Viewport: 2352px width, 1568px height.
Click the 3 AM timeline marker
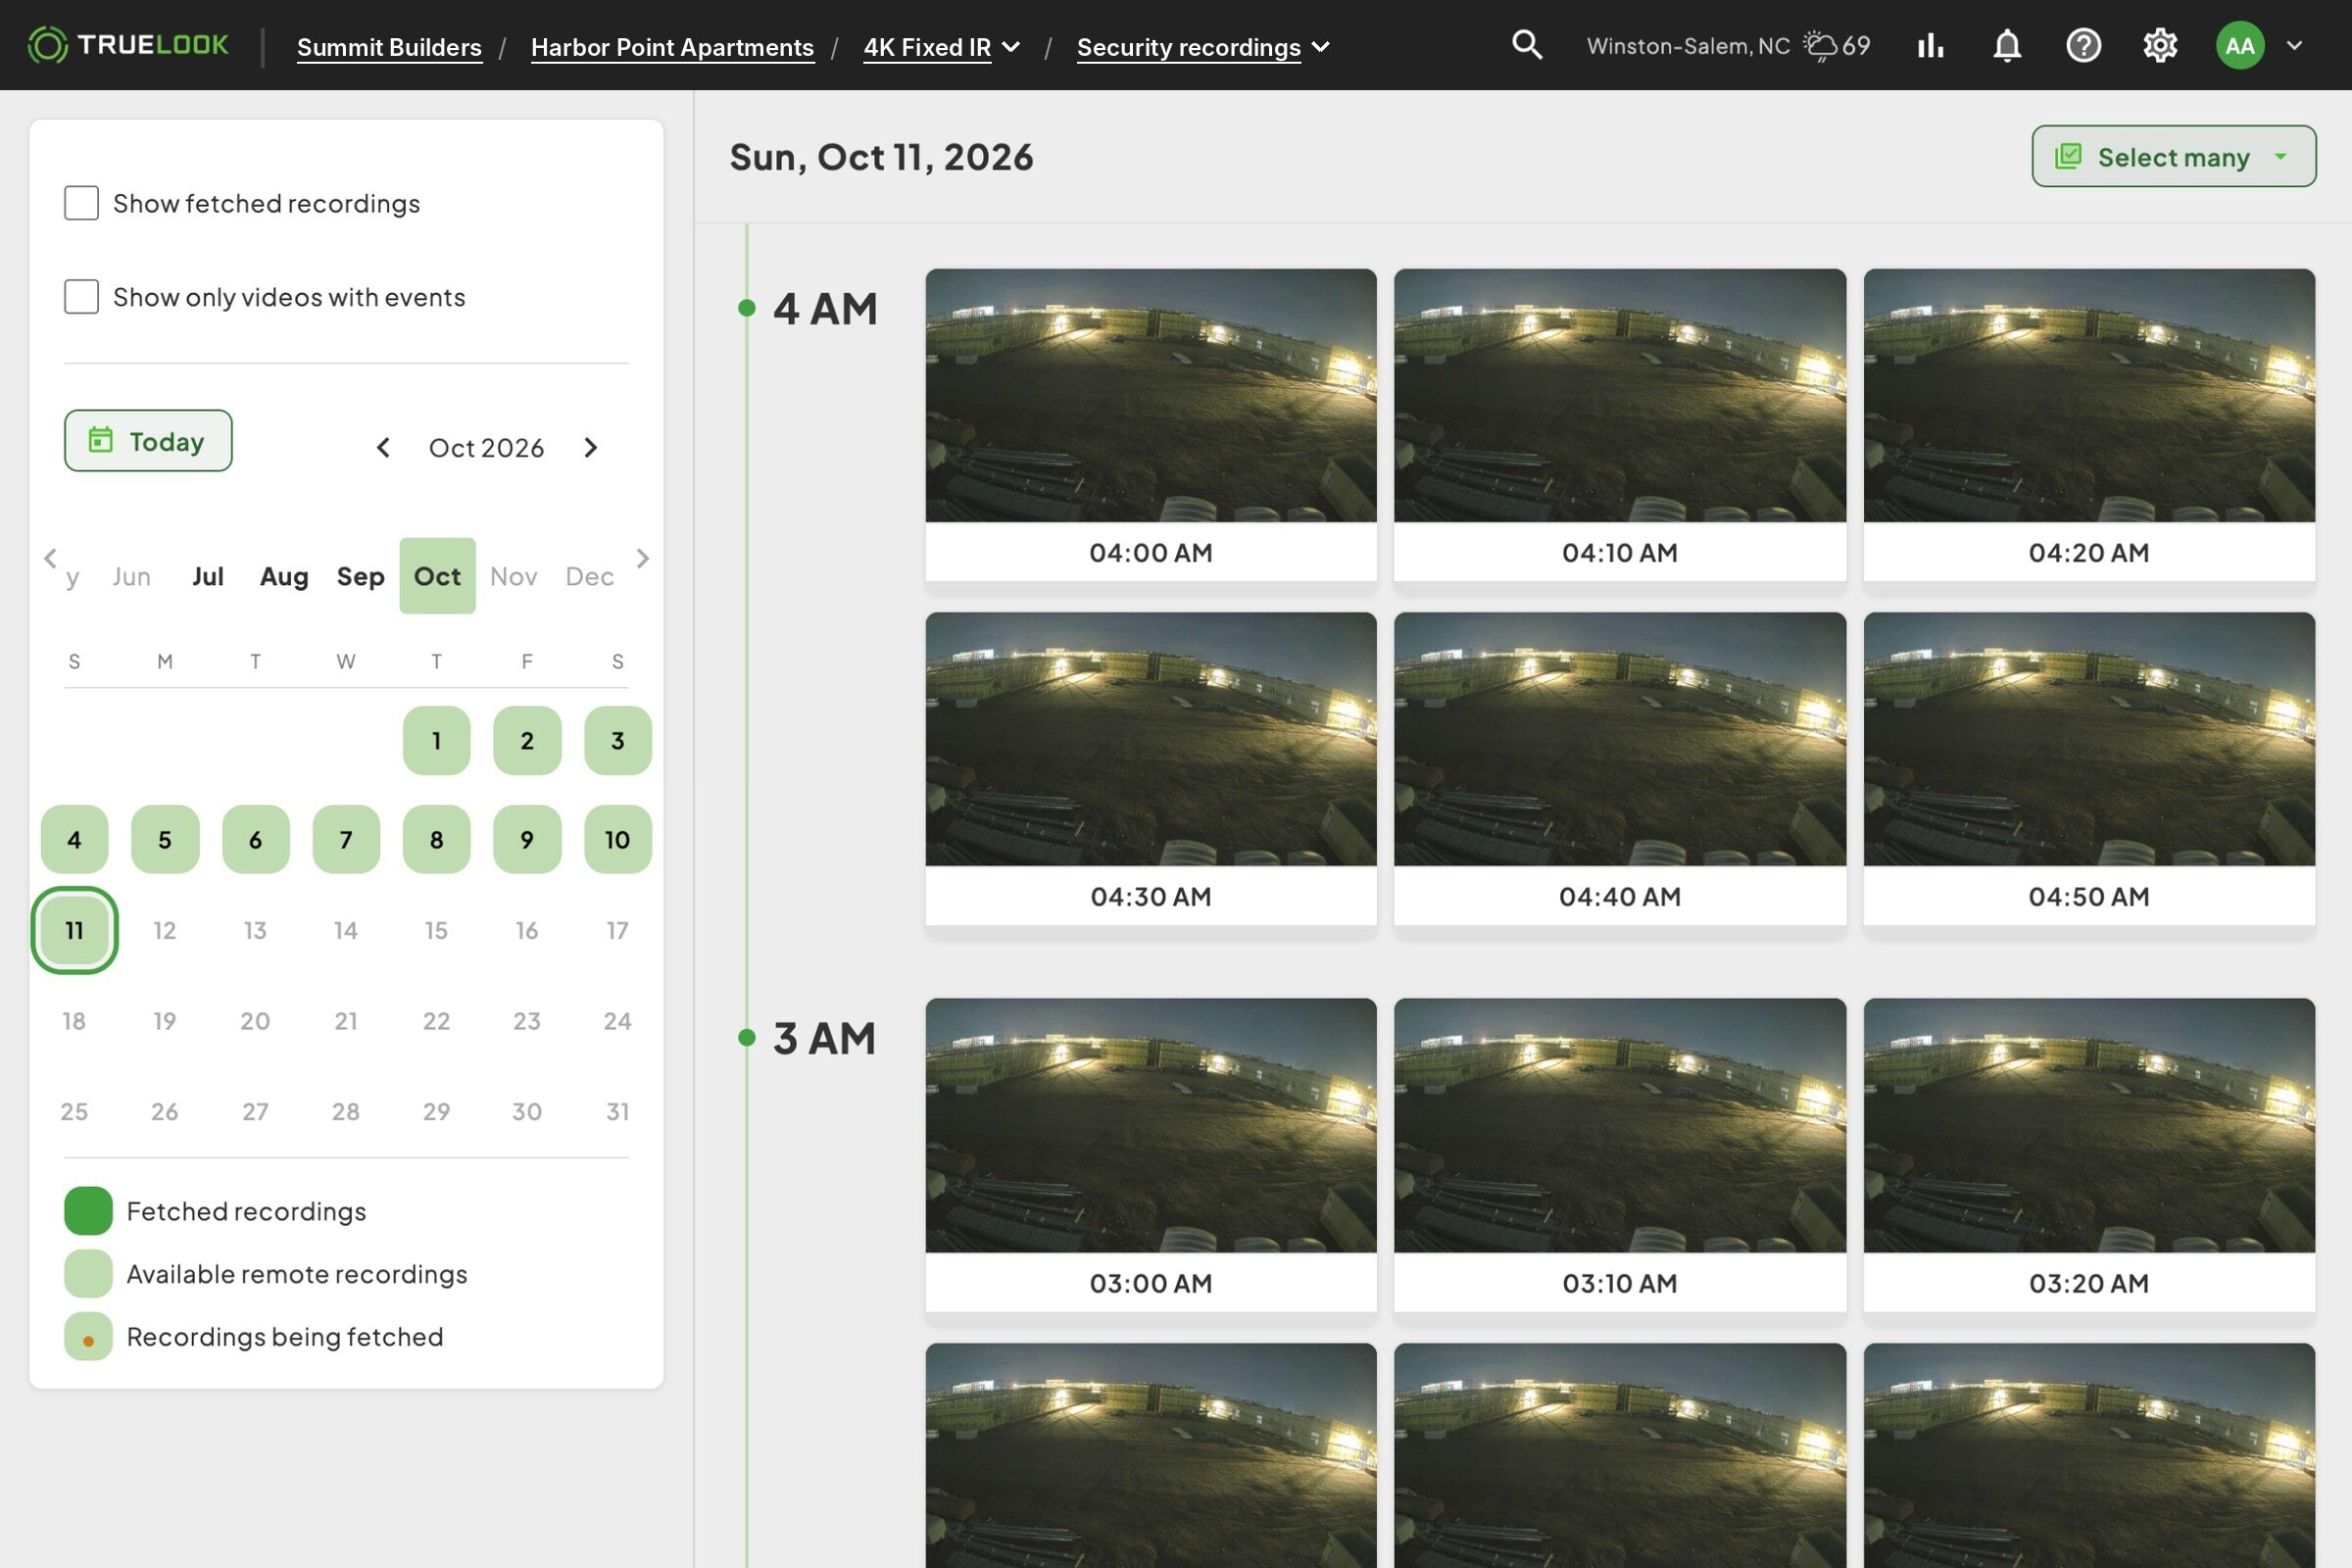pyautogui.click(x=746, y=1038)
